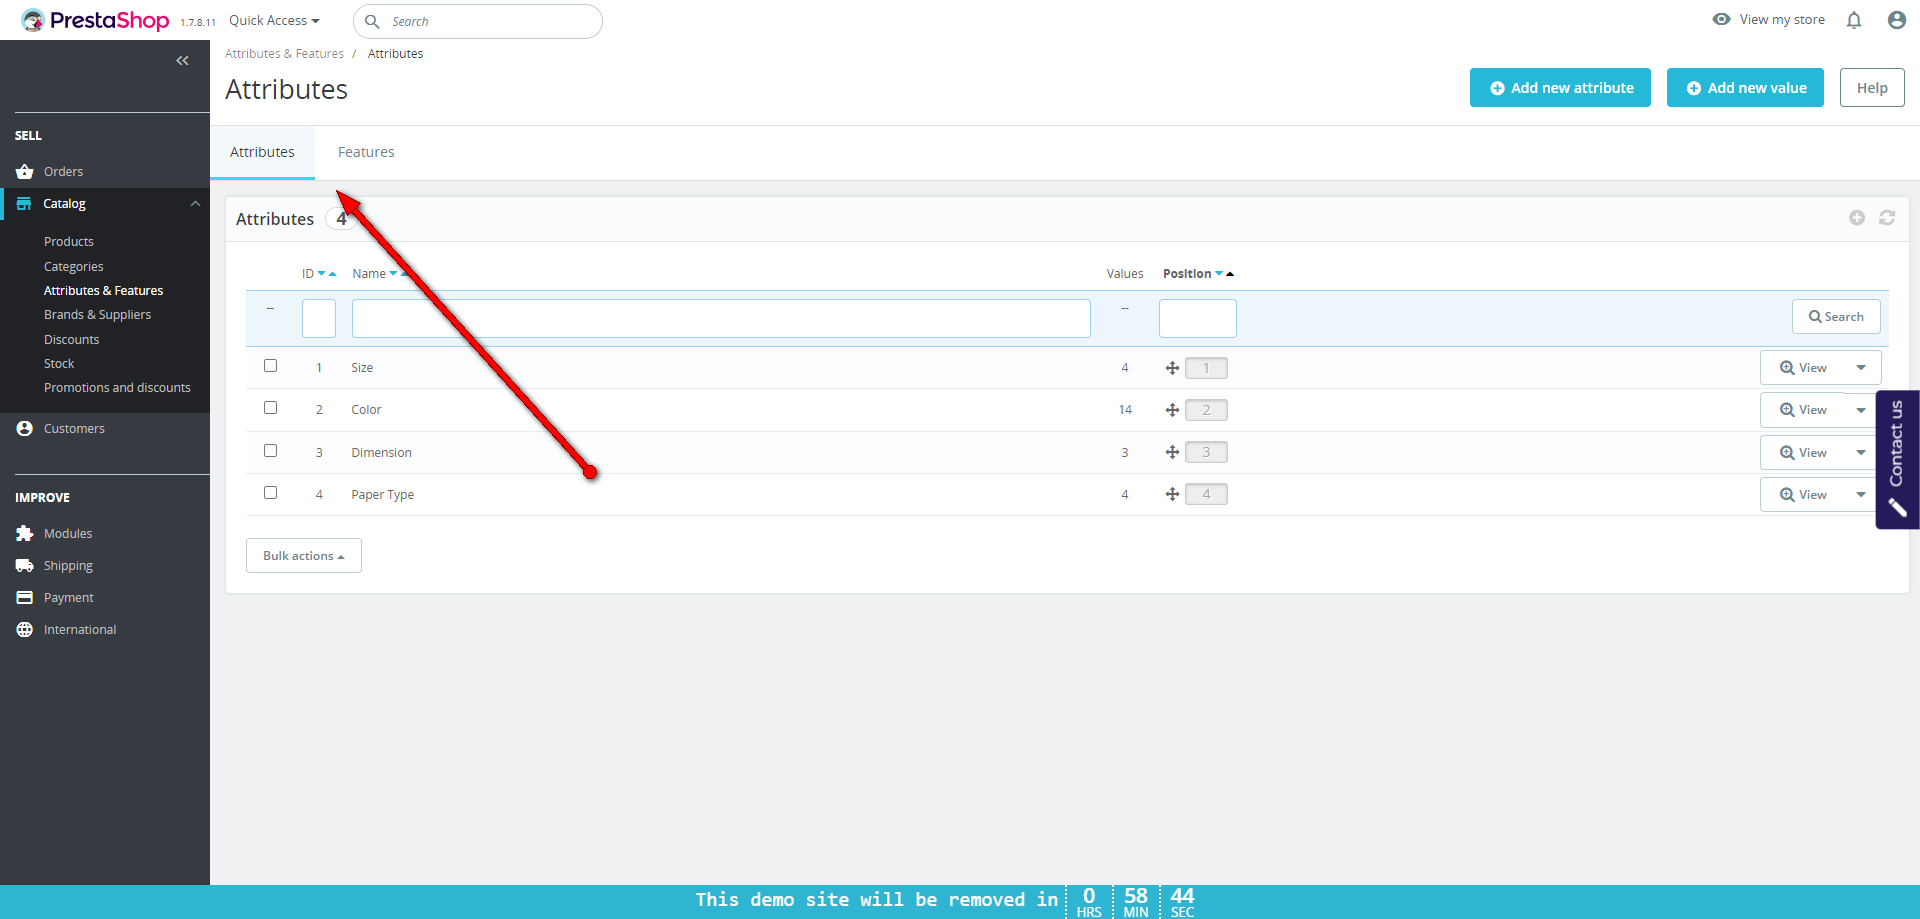The height and width of the screenshot is (919, 1920).
Task: Select the Size row checkbox
Action: [x=270, y=366]
